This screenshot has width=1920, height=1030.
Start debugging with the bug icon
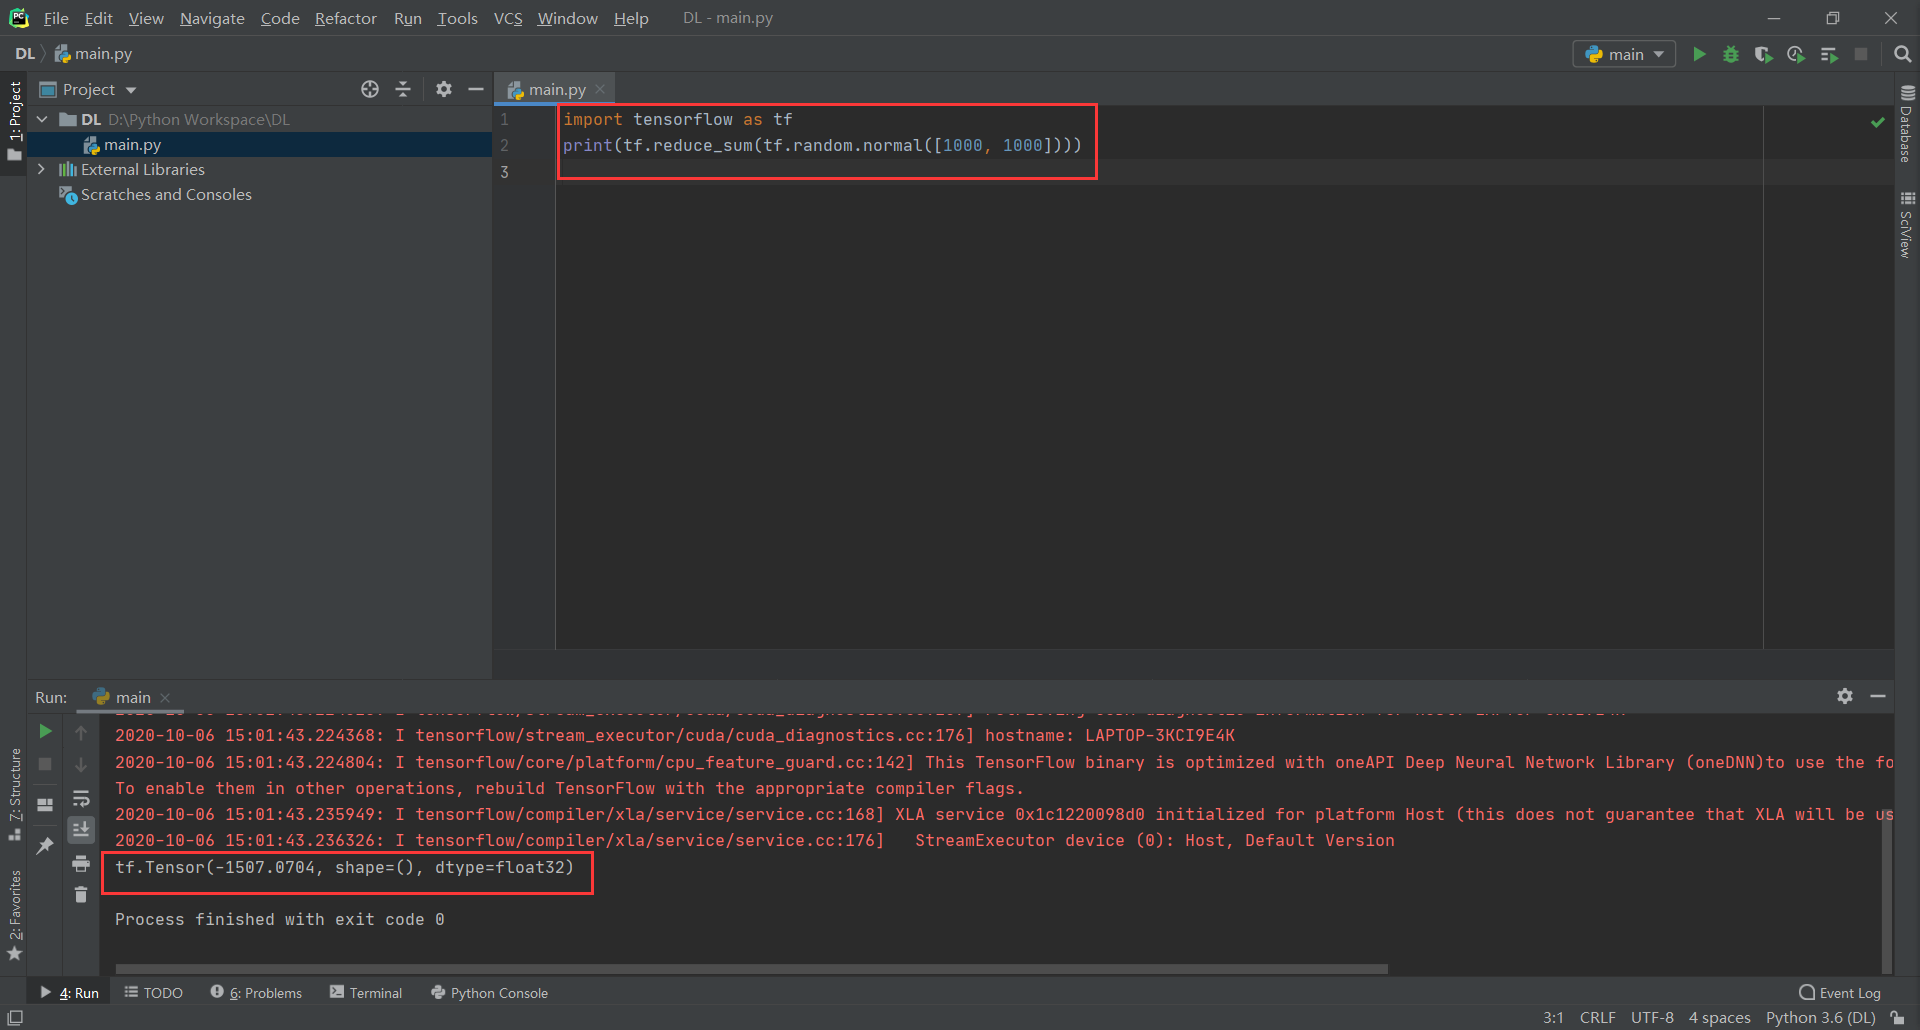pyautogui.click(x=1731, y=54)
